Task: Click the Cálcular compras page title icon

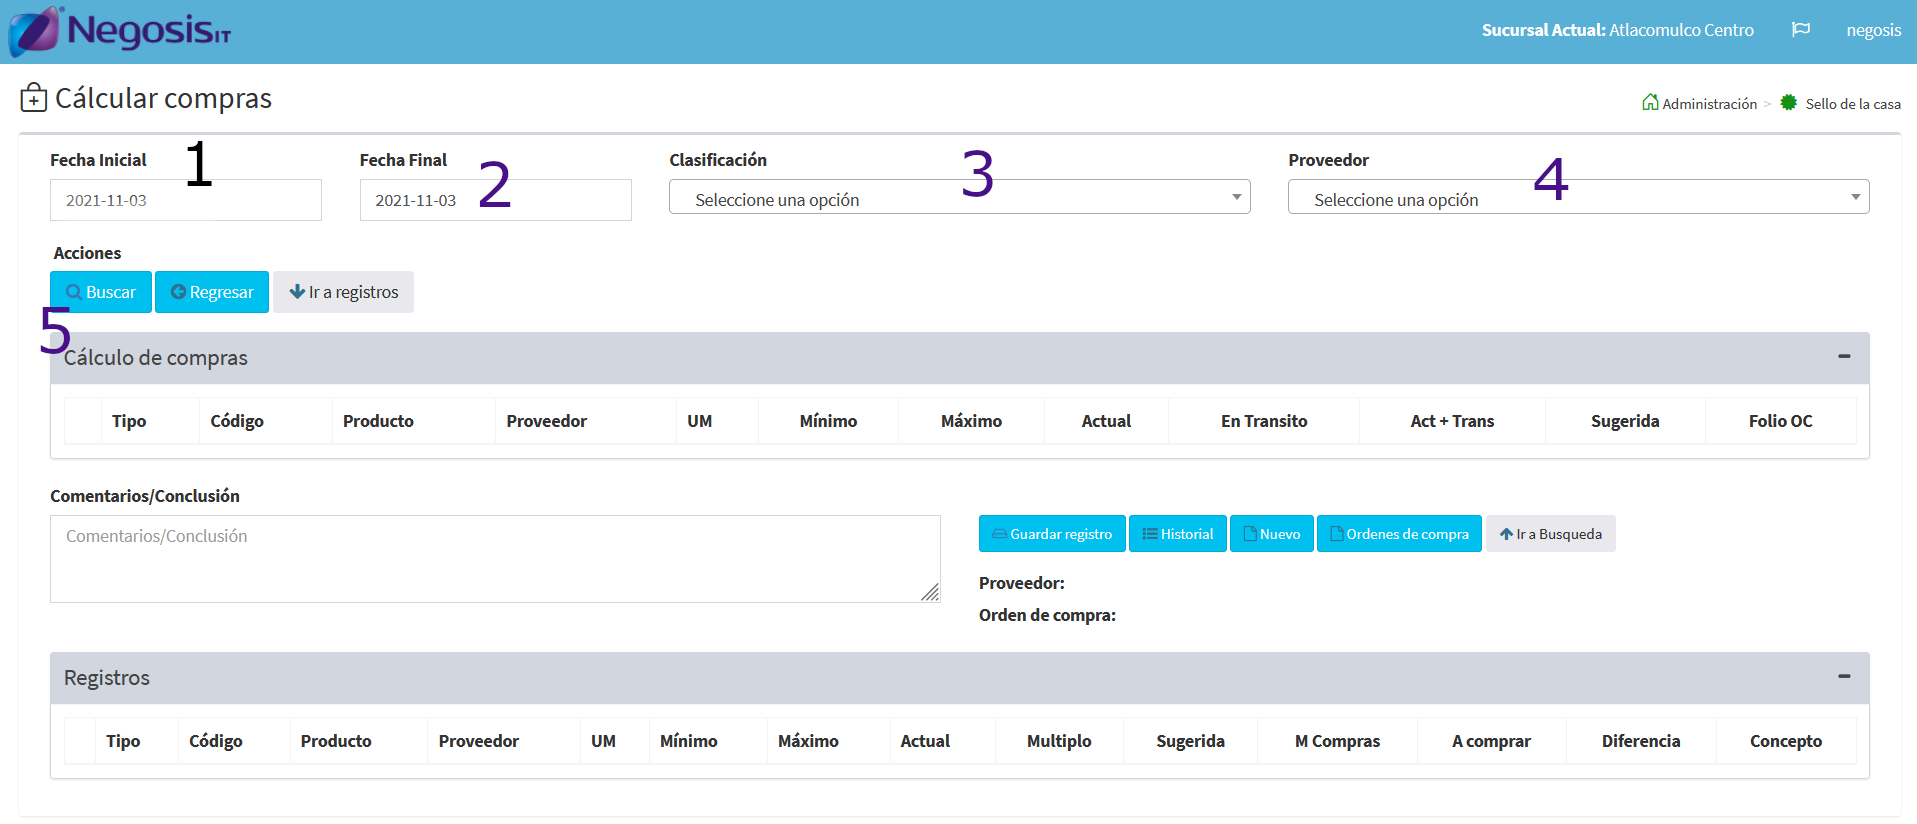Action: pos(34,98)
